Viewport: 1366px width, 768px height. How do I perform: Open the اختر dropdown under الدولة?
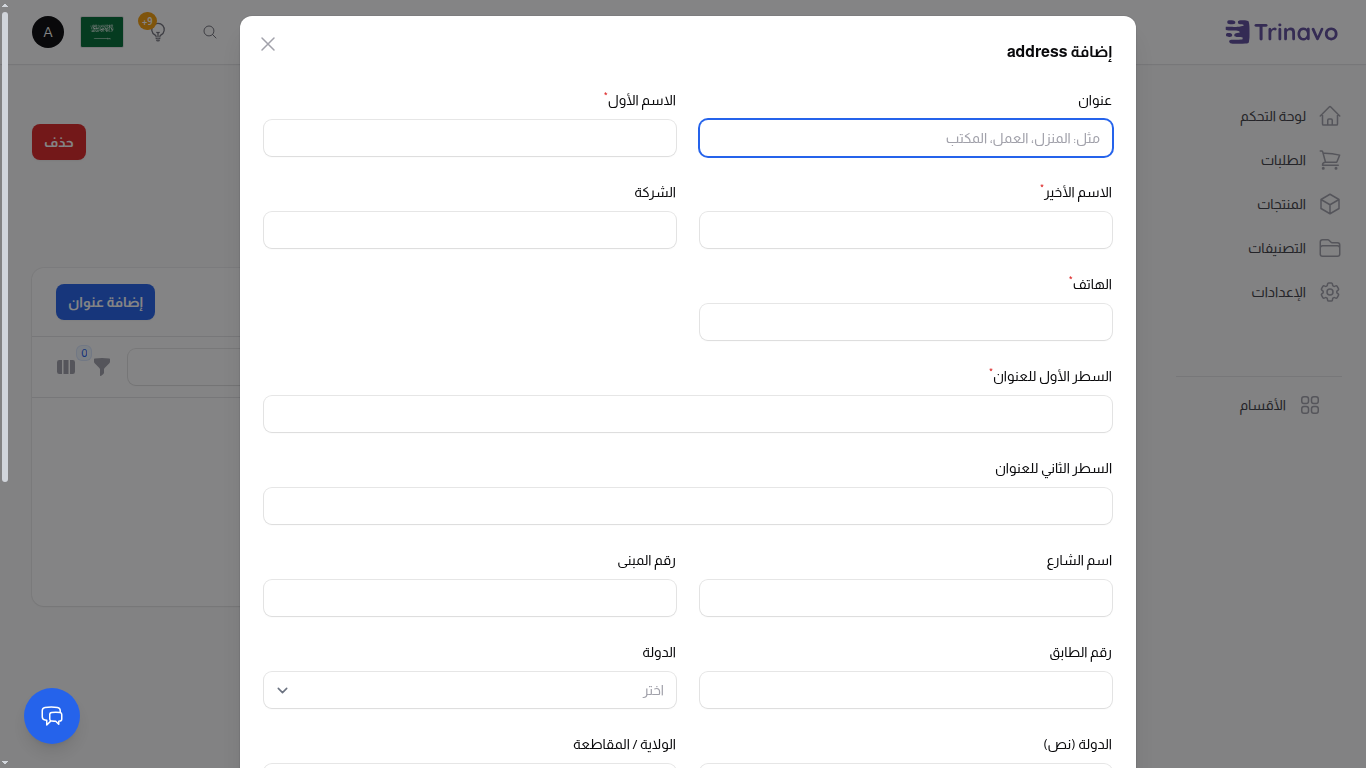pyautogui.click(x=470, y=690)
